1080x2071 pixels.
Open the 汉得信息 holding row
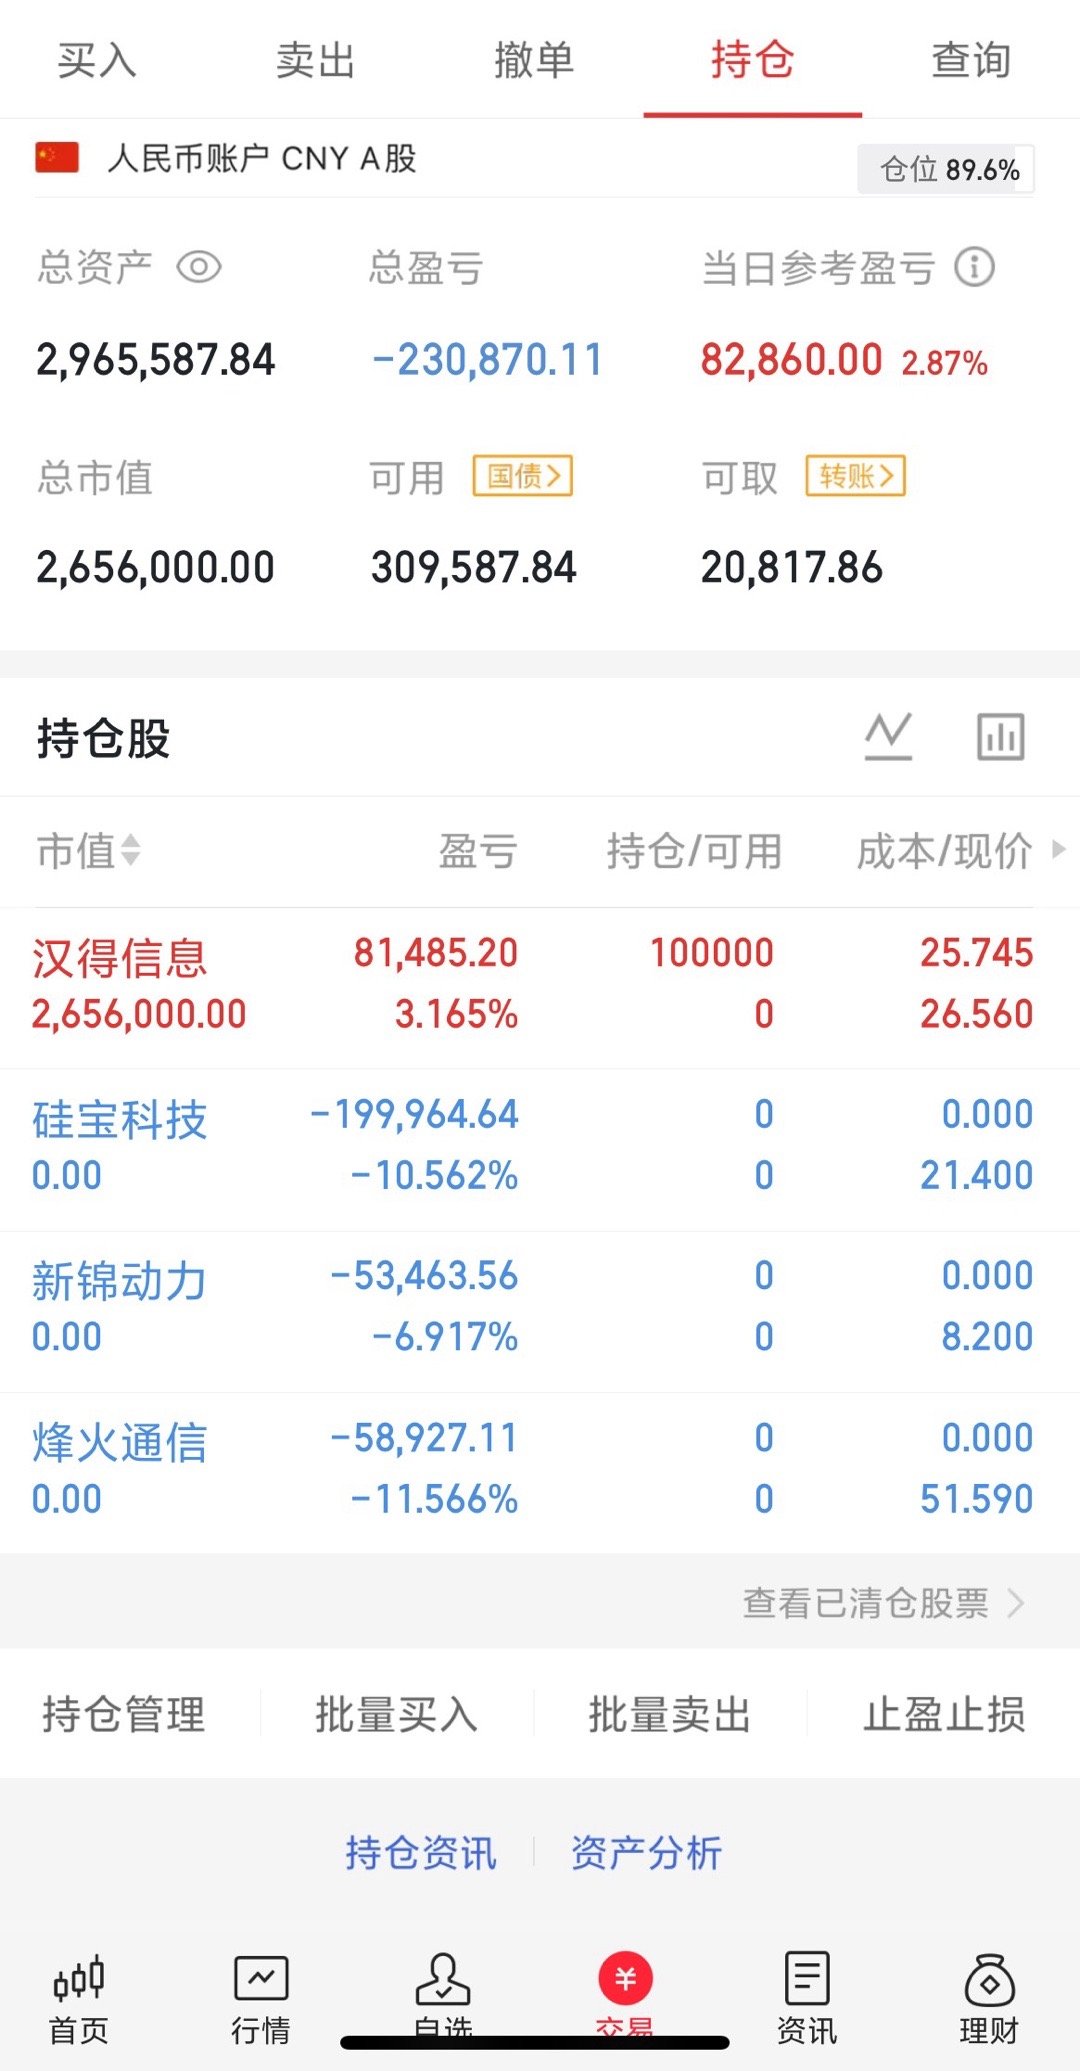(x=540, y=988)
